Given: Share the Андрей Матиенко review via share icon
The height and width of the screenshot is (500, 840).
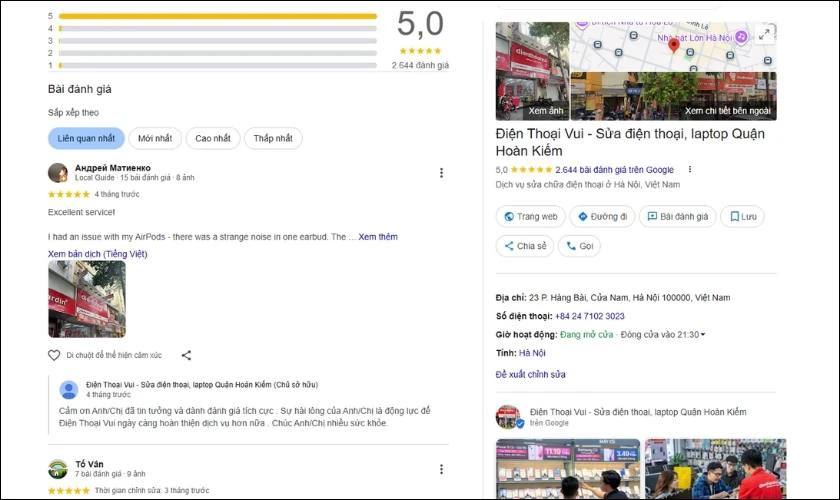Looking at the screenshot, I should (x=186, y=355).
